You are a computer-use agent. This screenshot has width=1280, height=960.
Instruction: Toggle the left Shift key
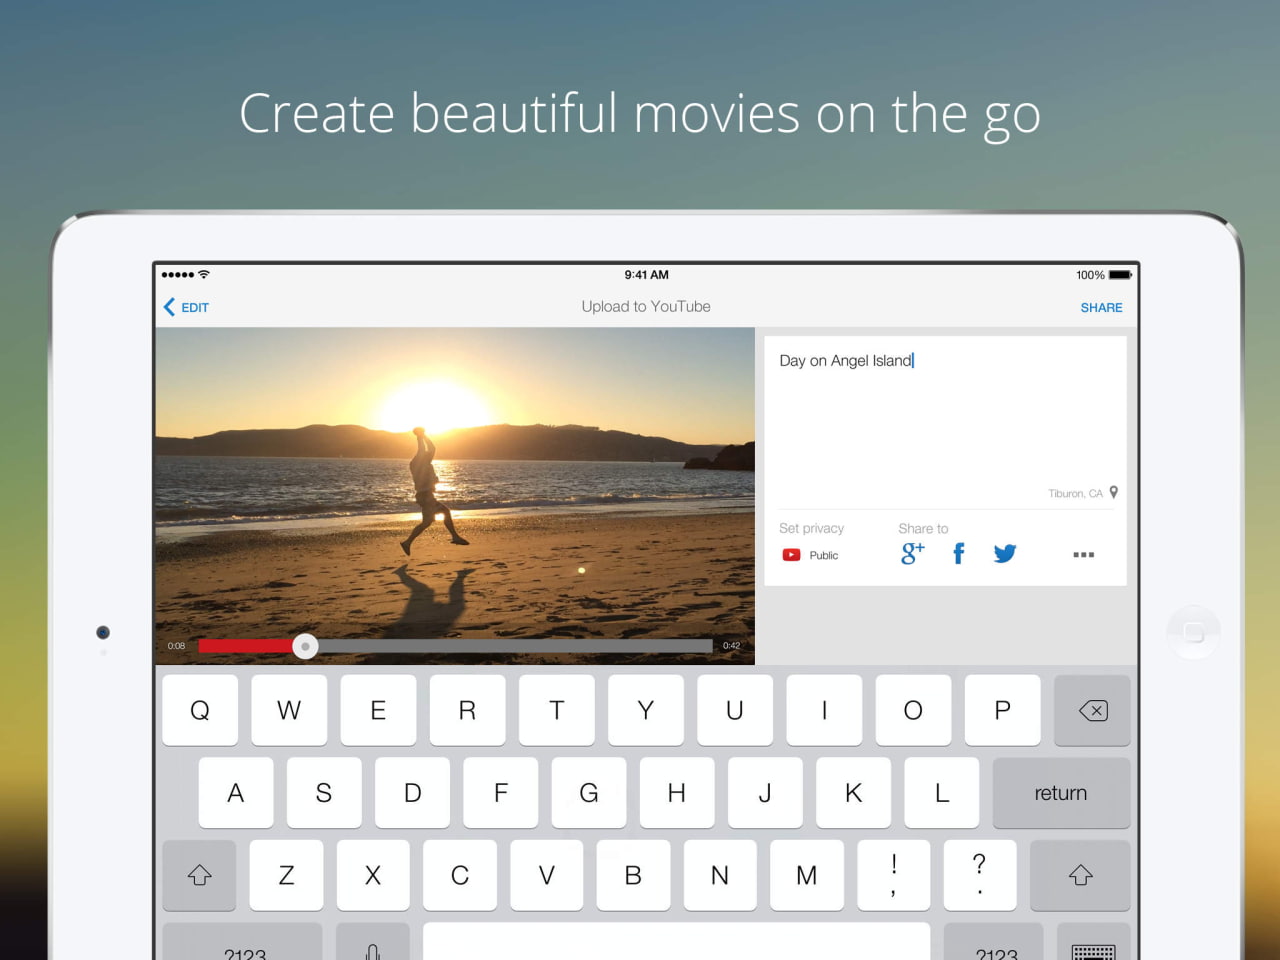pyautogui.click(x=200, y=875)
